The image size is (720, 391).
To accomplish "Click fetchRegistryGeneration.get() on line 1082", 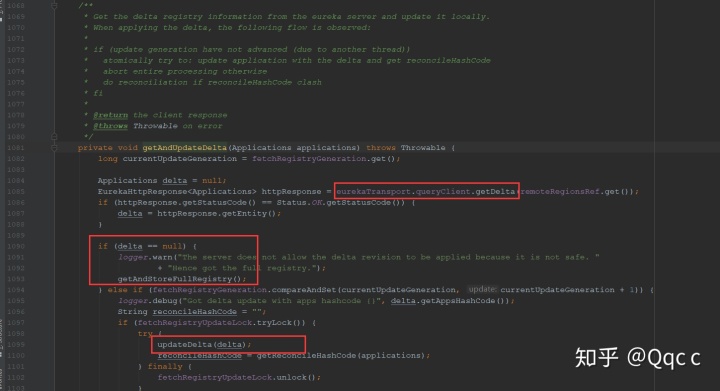I will click(x=324, y=158).
